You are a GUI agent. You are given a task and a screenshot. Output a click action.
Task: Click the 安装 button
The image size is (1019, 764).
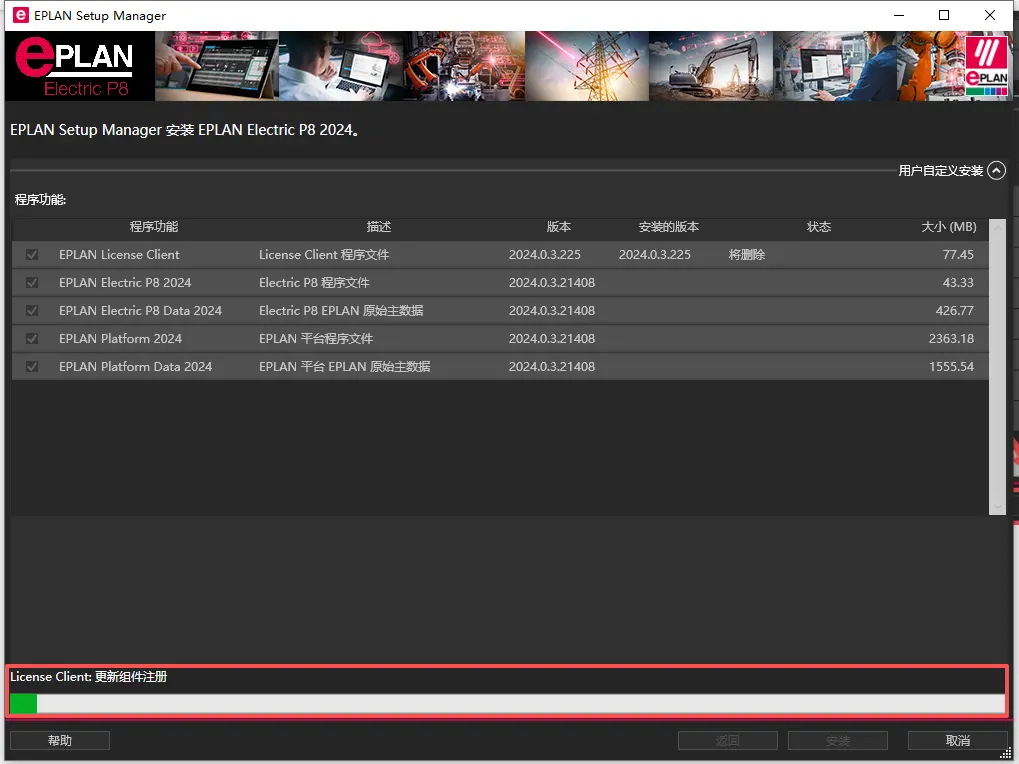pos(838,741)
